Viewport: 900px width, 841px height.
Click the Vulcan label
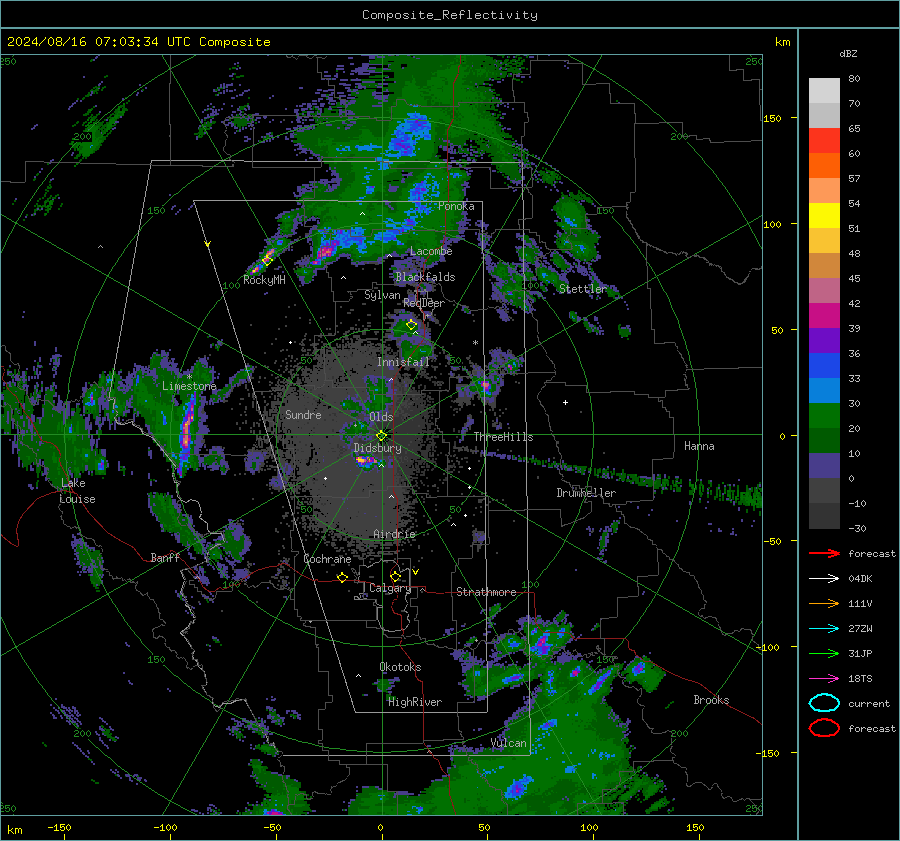pyautogui.click(x=509, y=743)
